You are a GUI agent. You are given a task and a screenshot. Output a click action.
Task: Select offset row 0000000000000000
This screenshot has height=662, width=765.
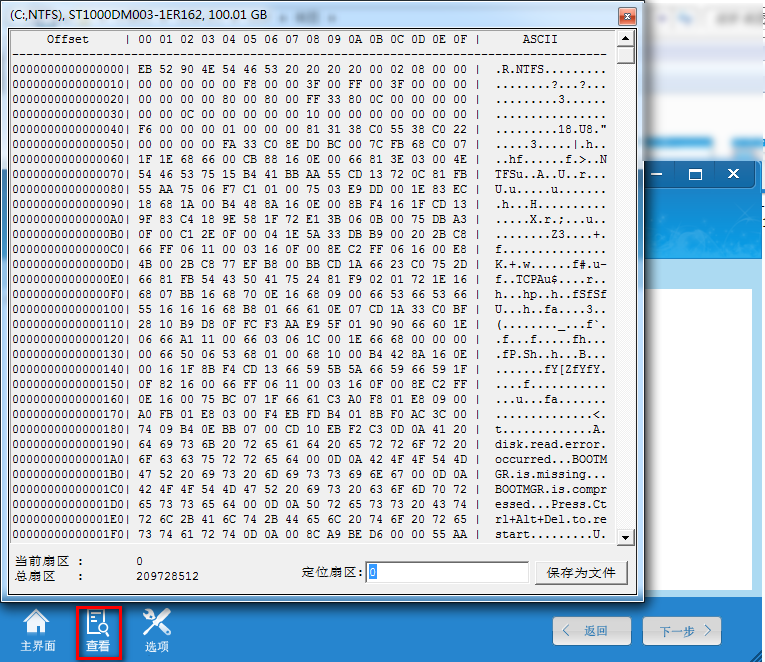[x=309, y=69]
